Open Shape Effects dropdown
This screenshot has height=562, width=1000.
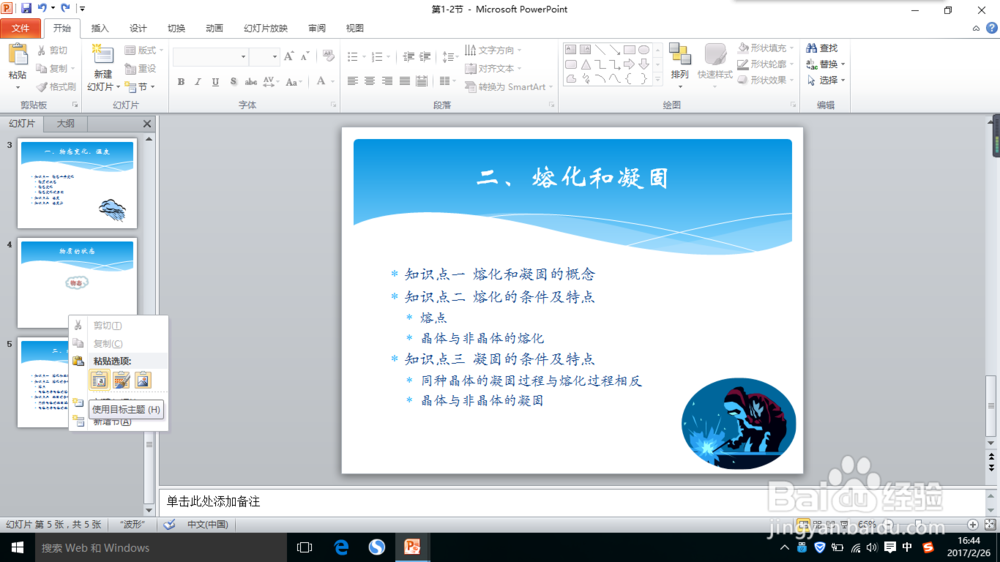coord(765,80)
